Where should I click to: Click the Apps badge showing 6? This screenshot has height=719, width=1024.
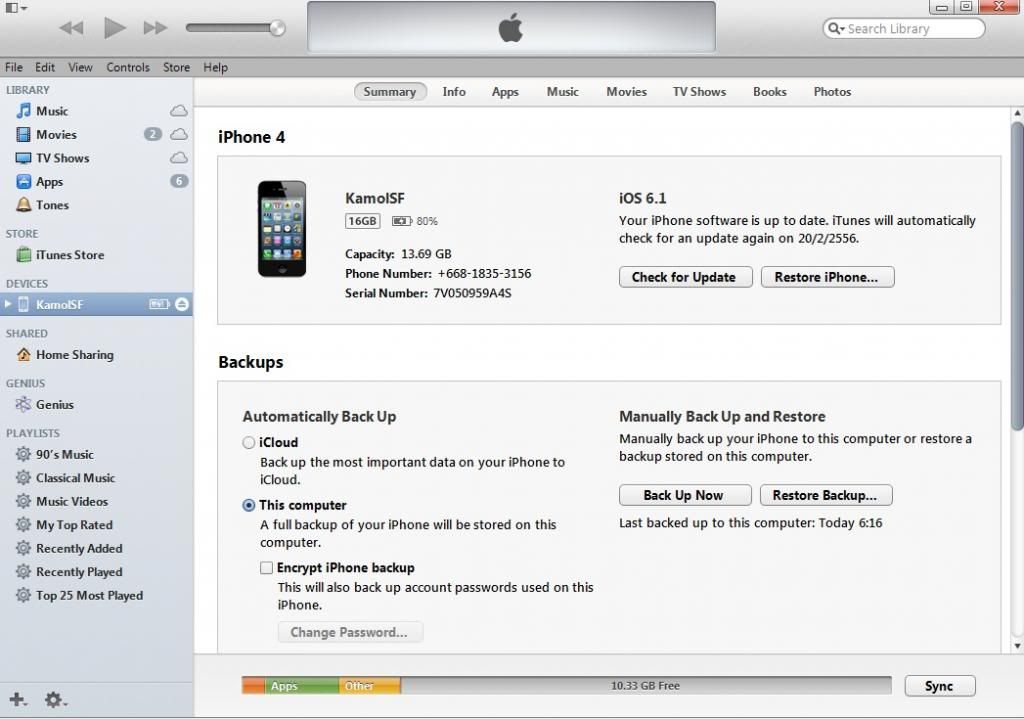(179, 182)
